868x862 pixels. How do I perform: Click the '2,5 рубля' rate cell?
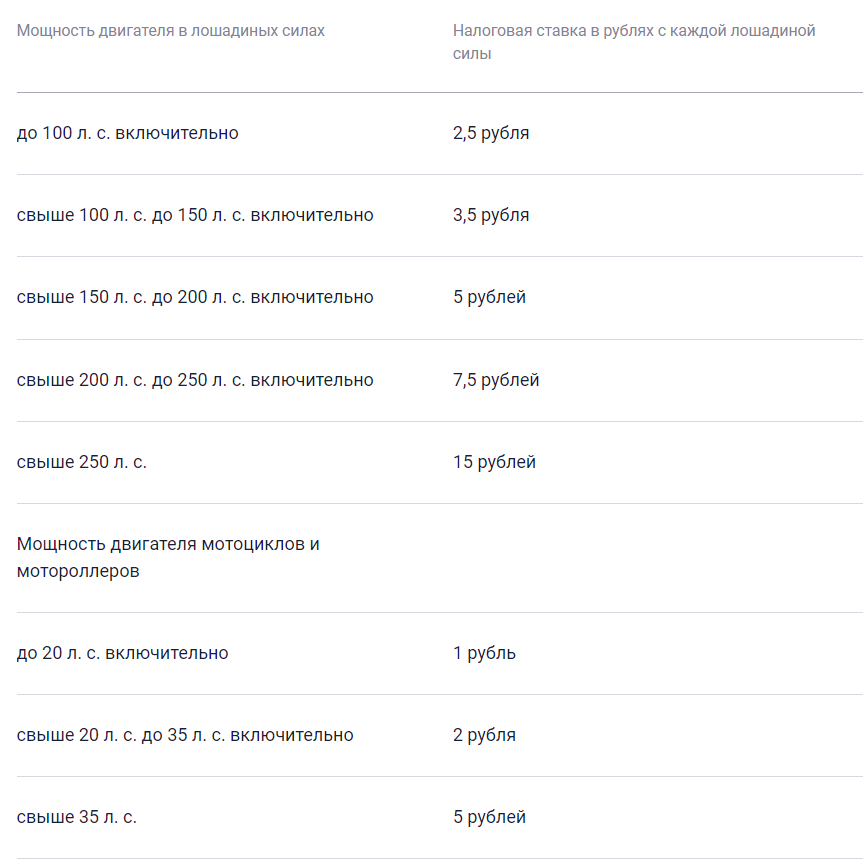pyautogui.click(x=491, y=133)
